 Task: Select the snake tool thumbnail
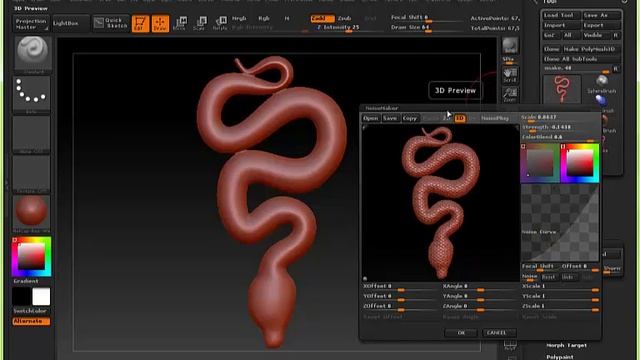pos(562,89)
